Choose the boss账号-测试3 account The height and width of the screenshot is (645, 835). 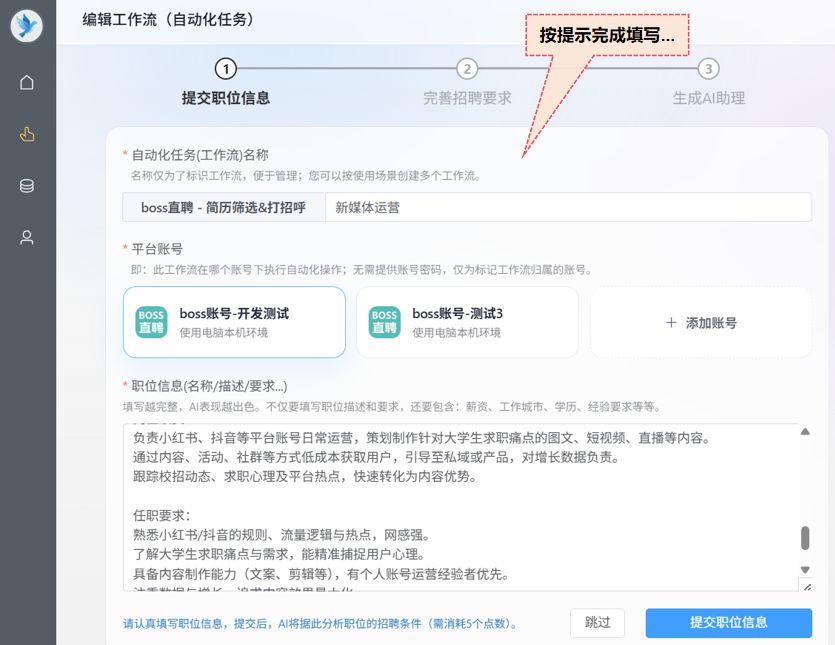pyautogui.click(x=467, y=322)
